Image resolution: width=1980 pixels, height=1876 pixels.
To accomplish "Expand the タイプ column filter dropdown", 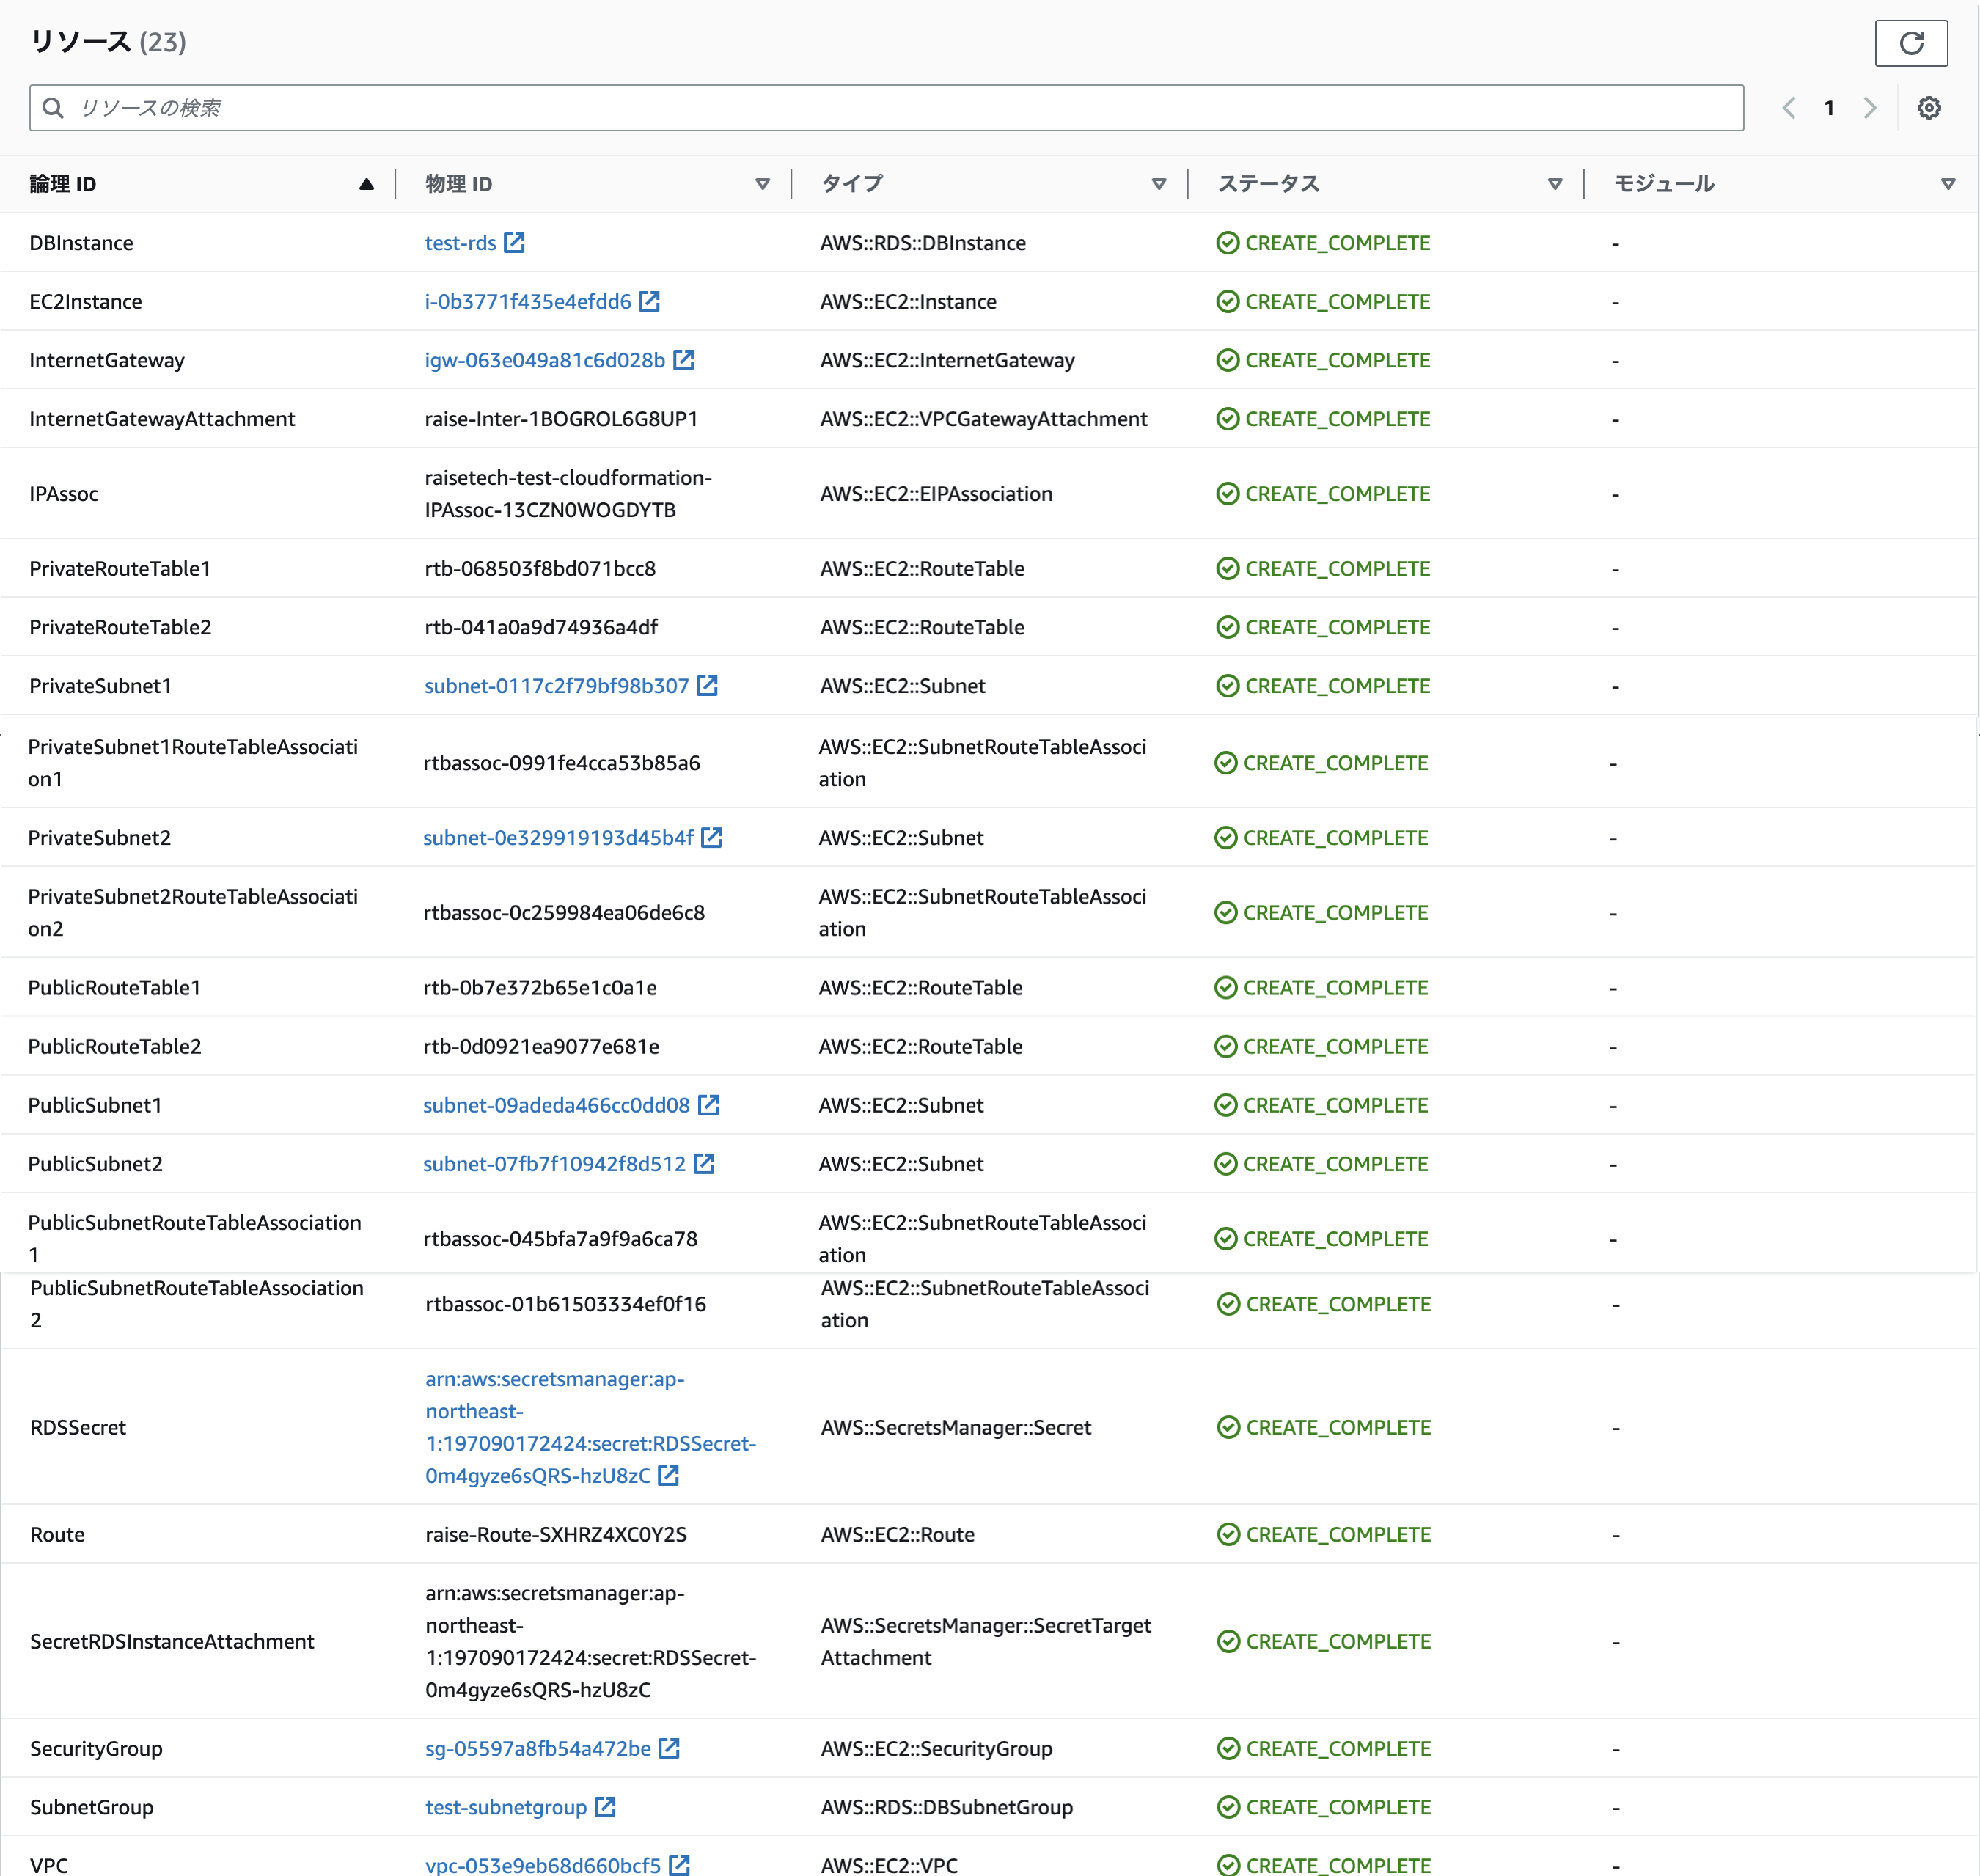I will (x=1159, y=184).
